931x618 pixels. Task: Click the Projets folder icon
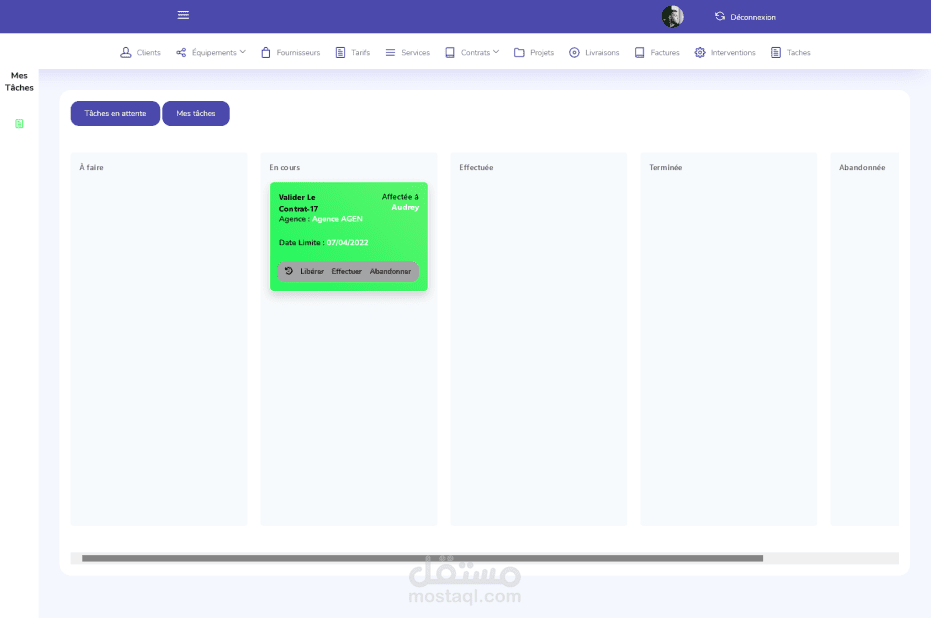point(519,52)
